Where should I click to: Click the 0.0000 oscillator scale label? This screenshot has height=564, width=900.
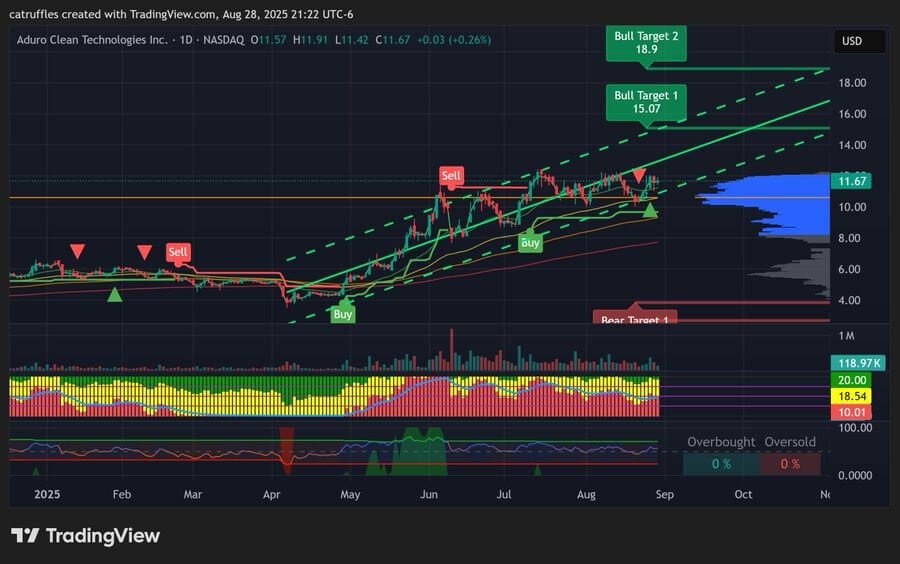pos(855,476)
